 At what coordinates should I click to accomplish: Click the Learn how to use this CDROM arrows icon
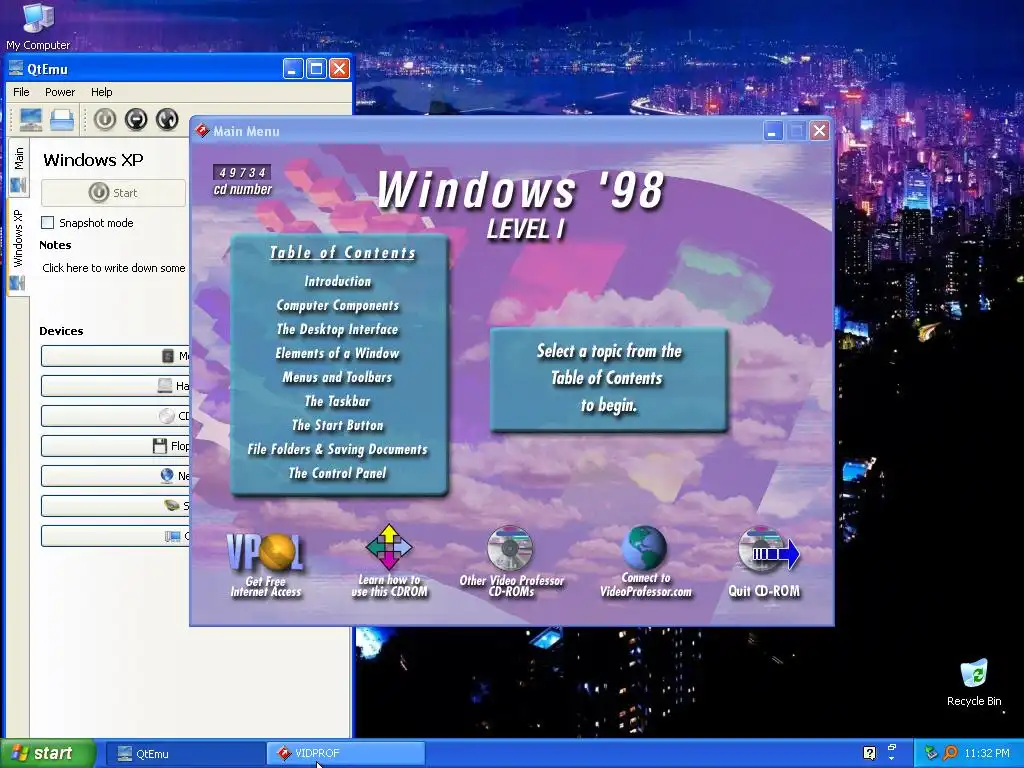point(389,547)
